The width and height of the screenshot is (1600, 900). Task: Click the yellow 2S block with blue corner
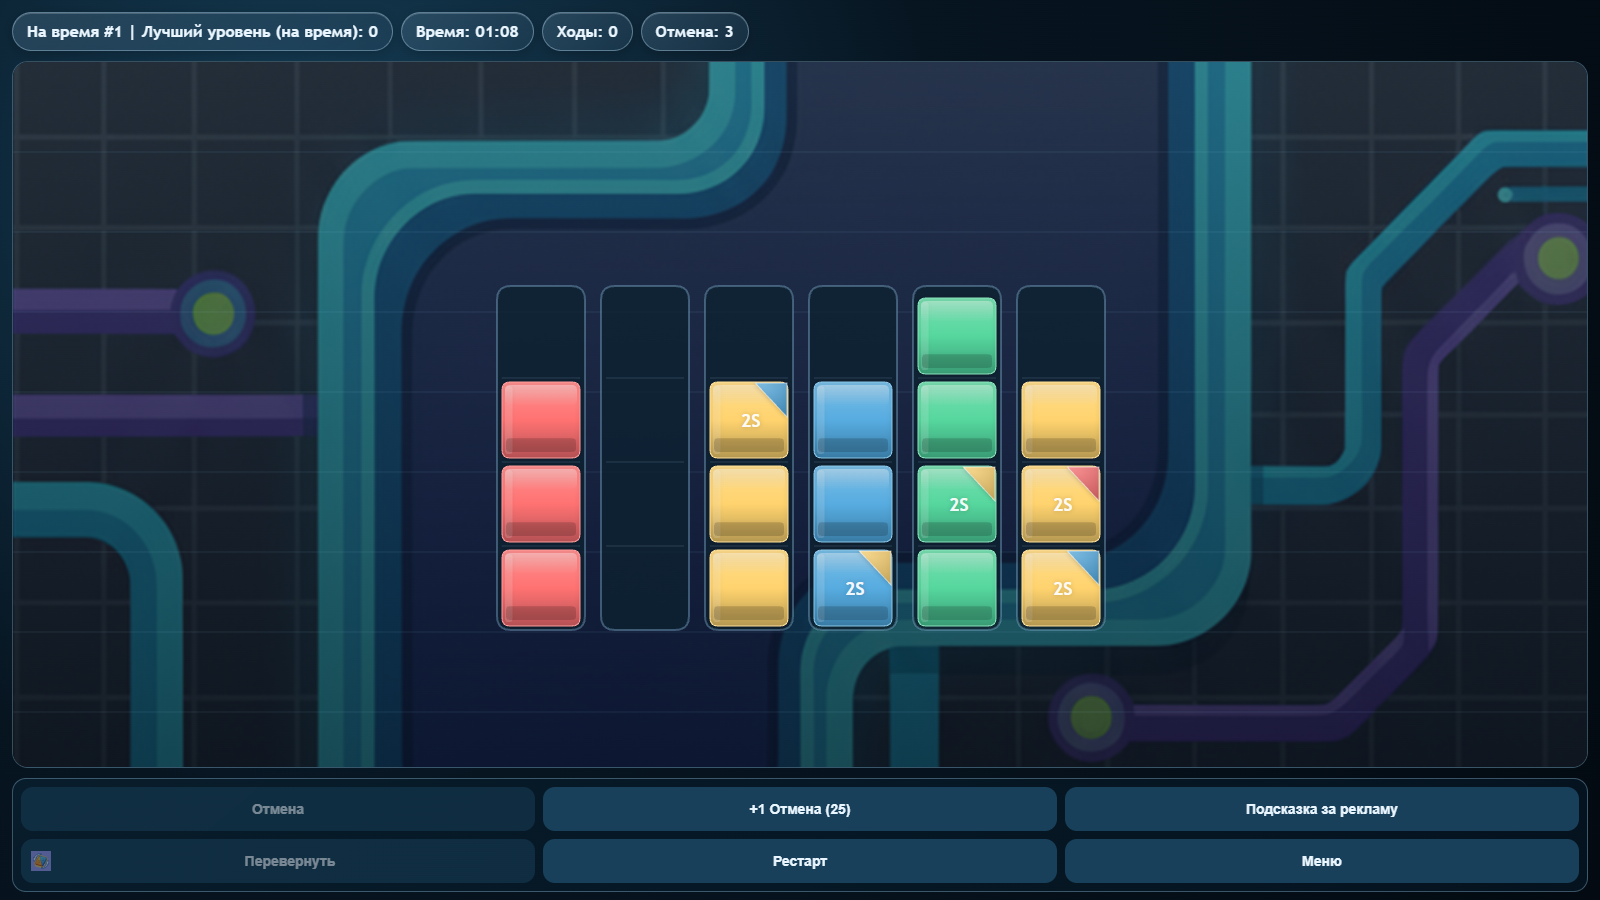tap(1060, 588)
